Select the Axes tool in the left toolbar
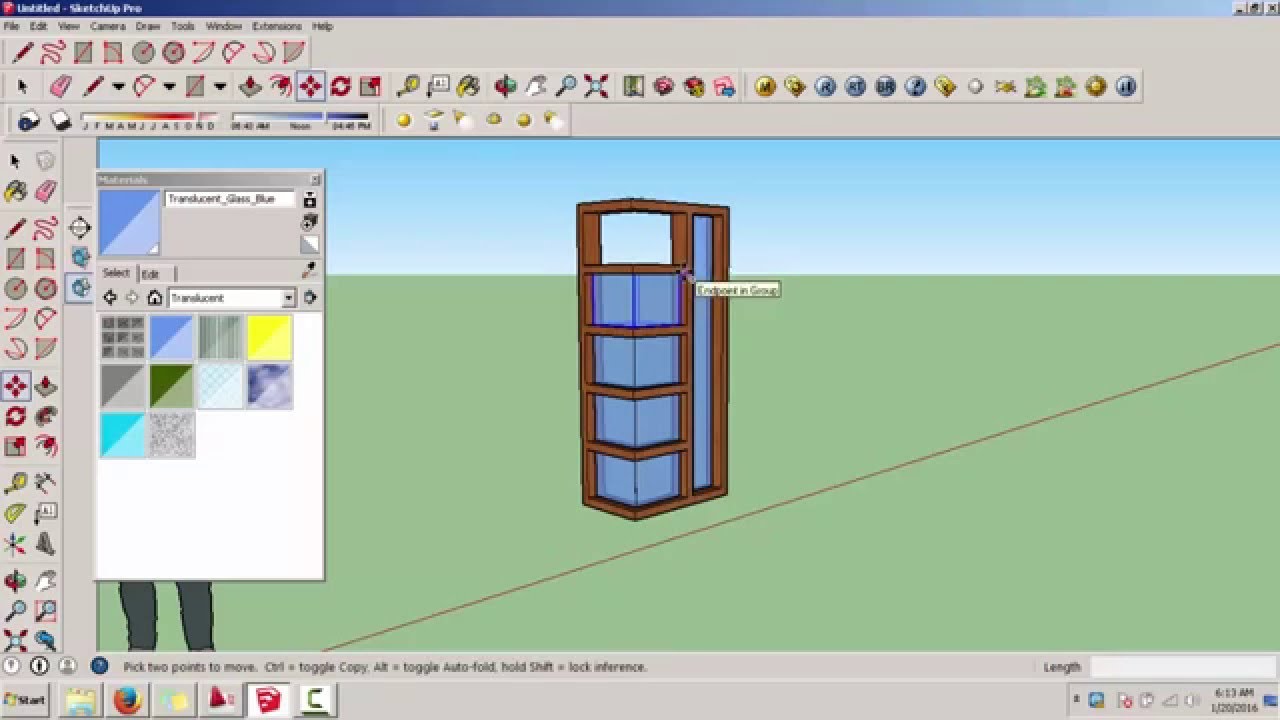This screenshot has width=1280, height=720. [x=15, y=545]
